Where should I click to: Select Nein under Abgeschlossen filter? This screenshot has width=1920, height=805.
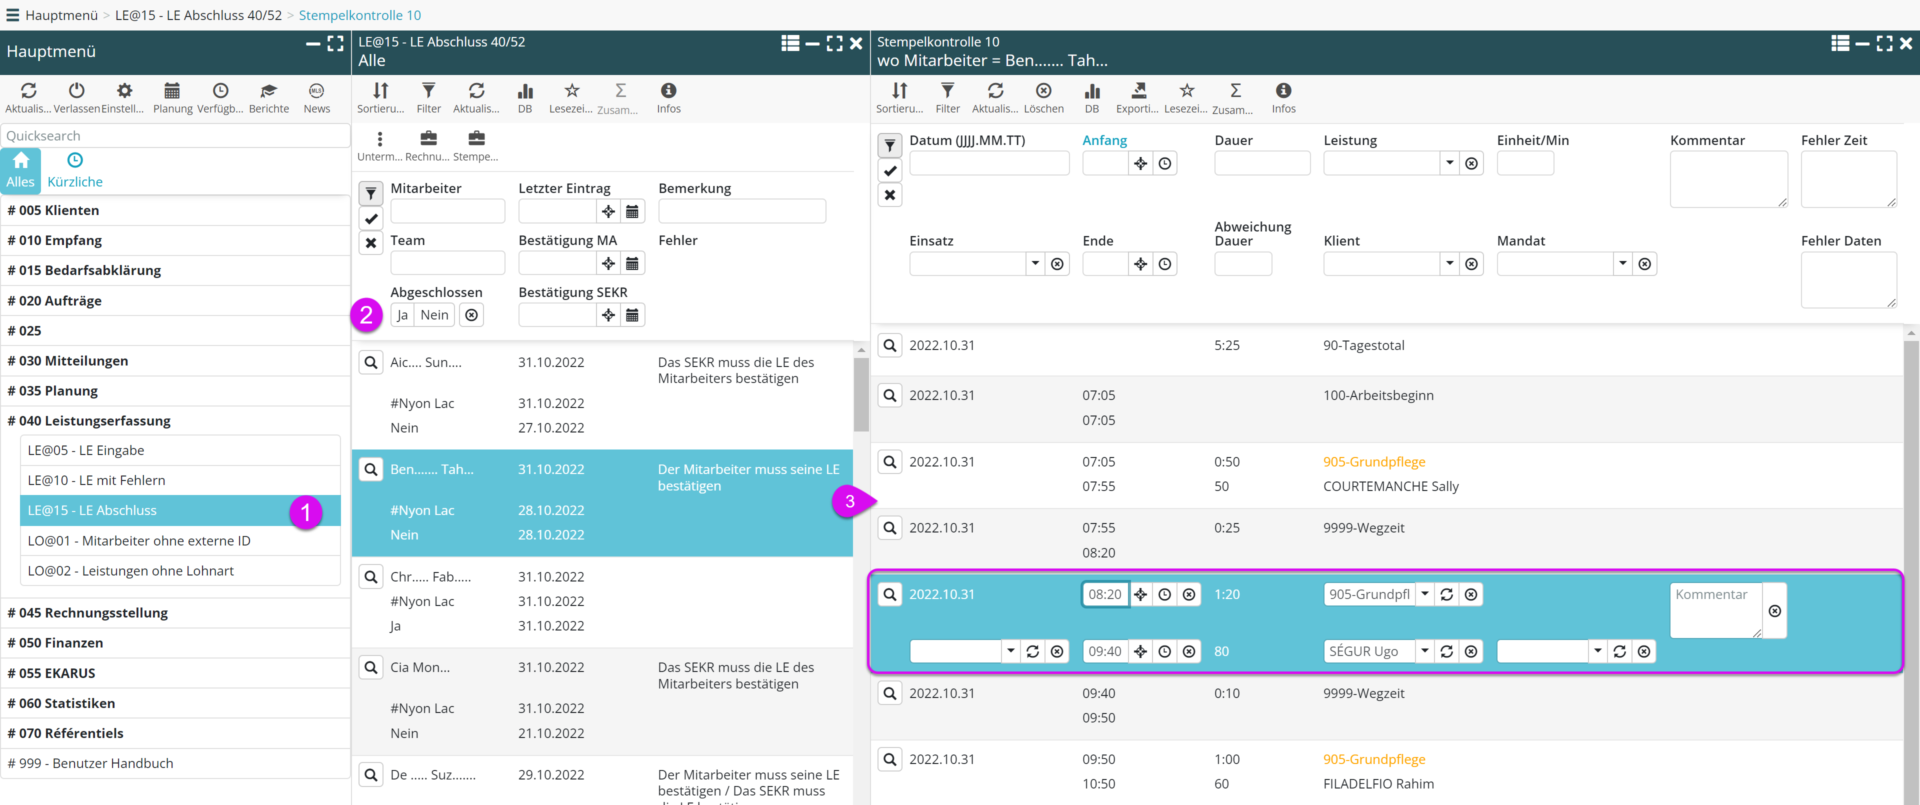(434, 315)
